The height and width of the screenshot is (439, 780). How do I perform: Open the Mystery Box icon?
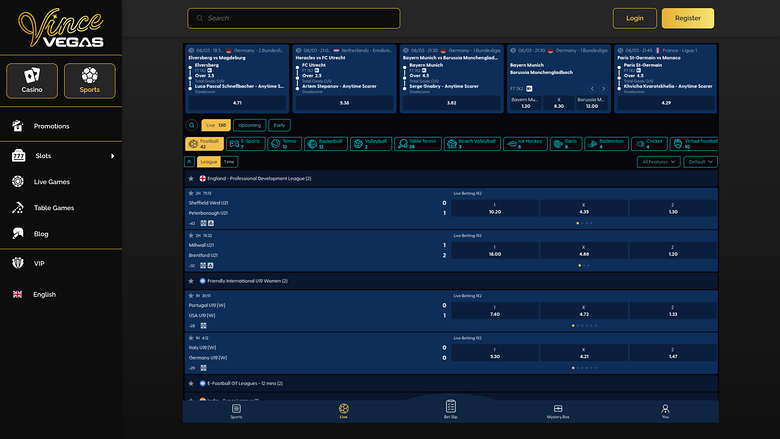click(557, 409)
